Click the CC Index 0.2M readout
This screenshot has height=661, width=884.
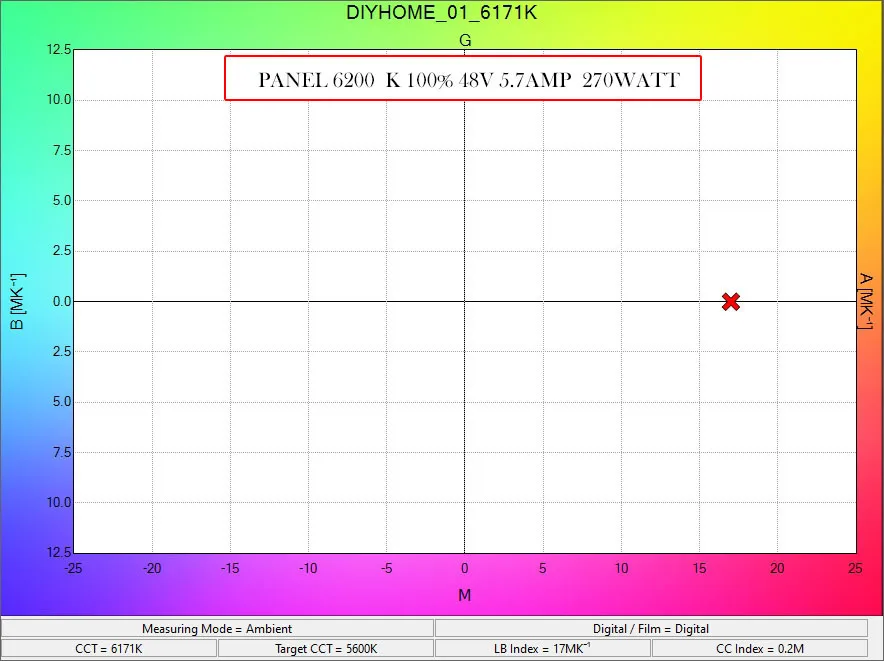pyautogui.click(x=761, y=648)
